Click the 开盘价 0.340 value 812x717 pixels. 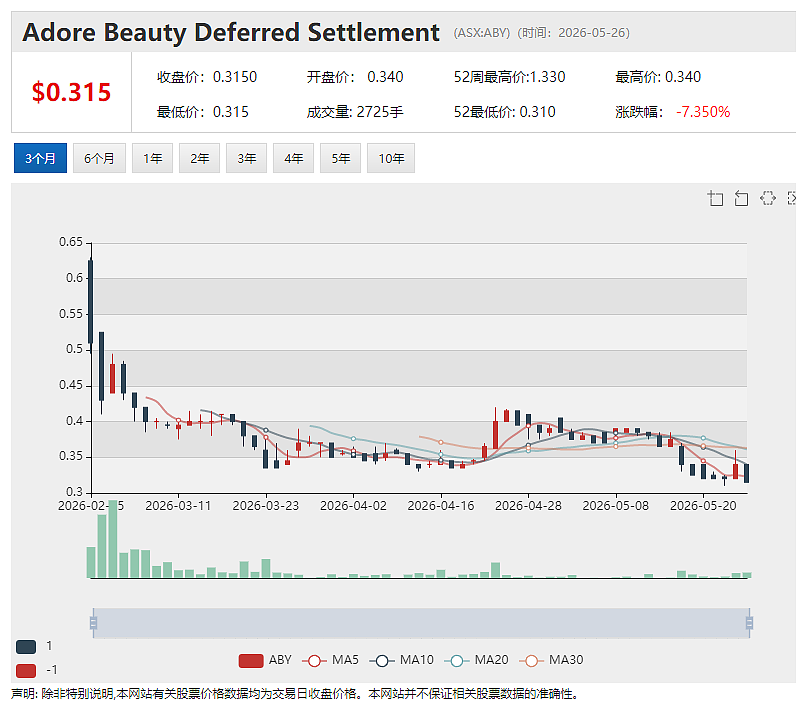[385, 77]
